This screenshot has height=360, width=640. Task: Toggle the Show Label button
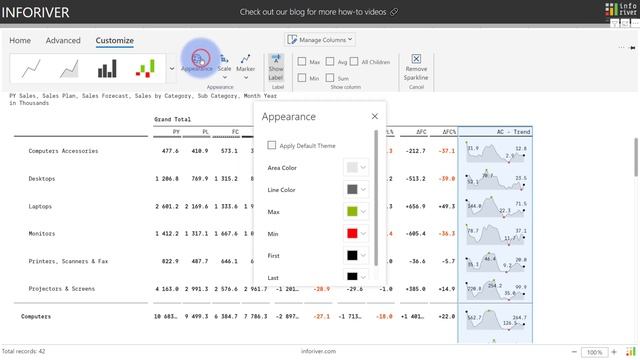tap(276, 67)
